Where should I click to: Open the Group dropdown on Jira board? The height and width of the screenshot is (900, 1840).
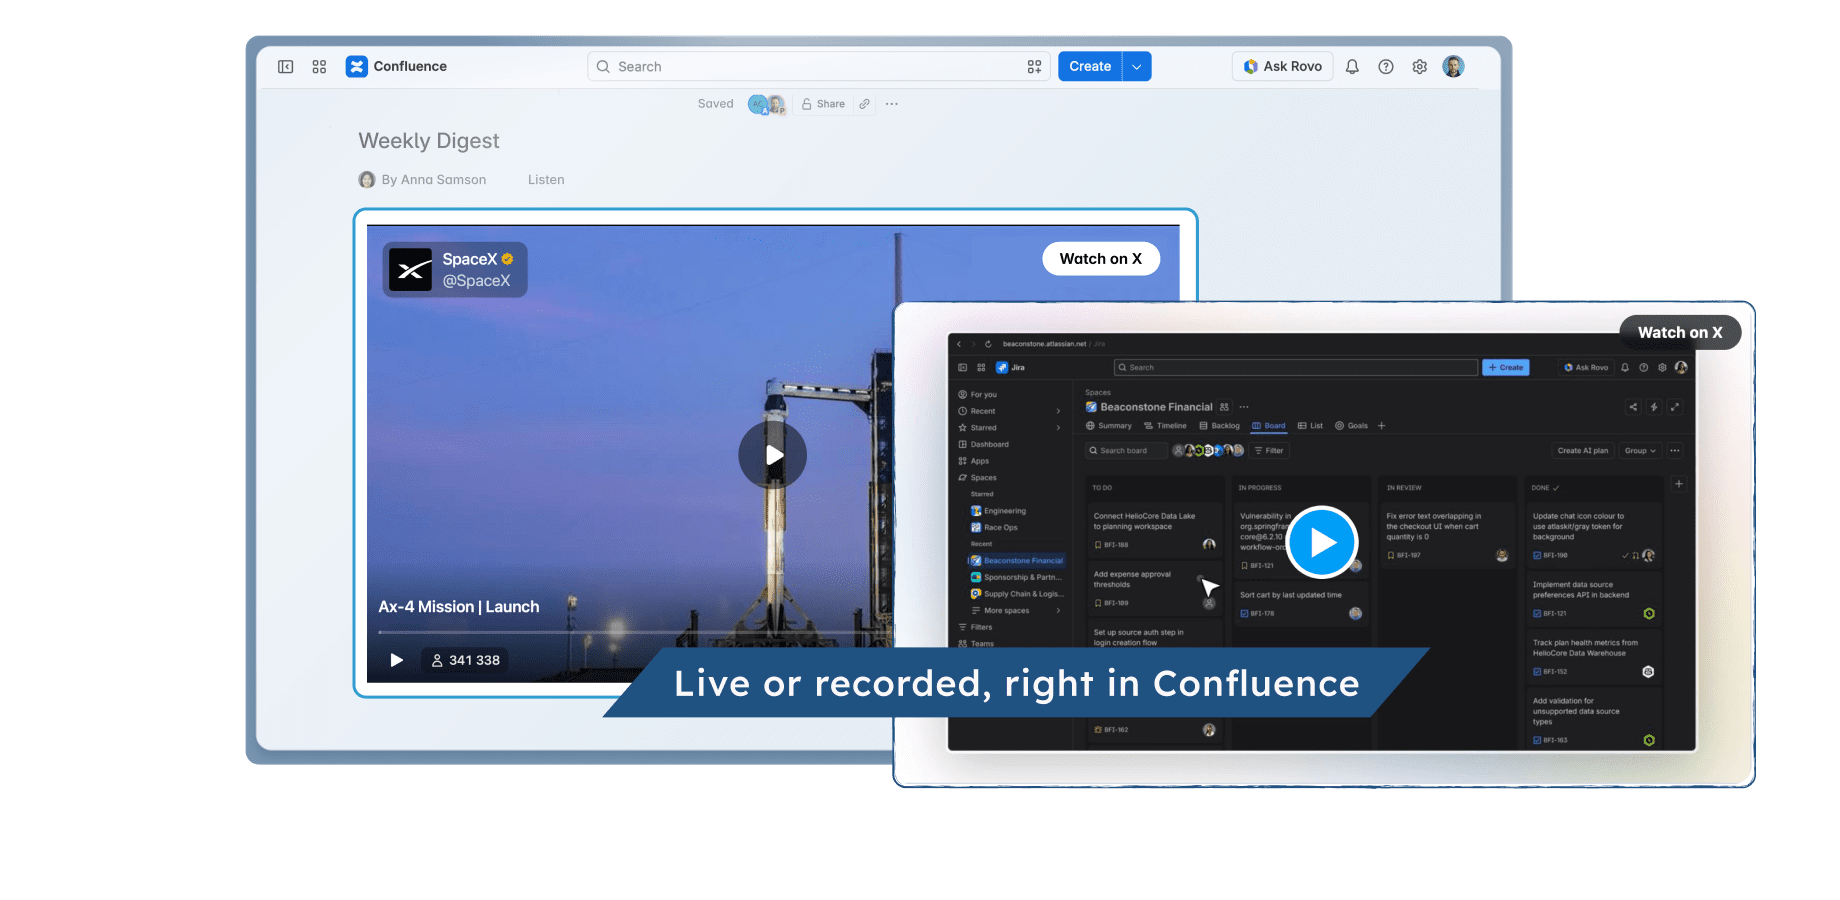[1640, 451]
